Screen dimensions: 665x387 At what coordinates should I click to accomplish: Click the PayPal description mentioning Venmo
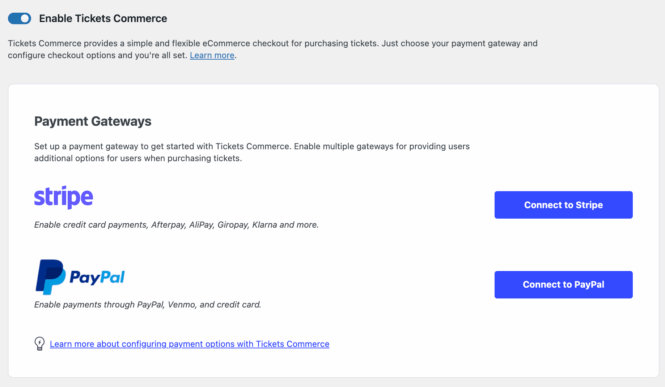click(x=148, y=304)
